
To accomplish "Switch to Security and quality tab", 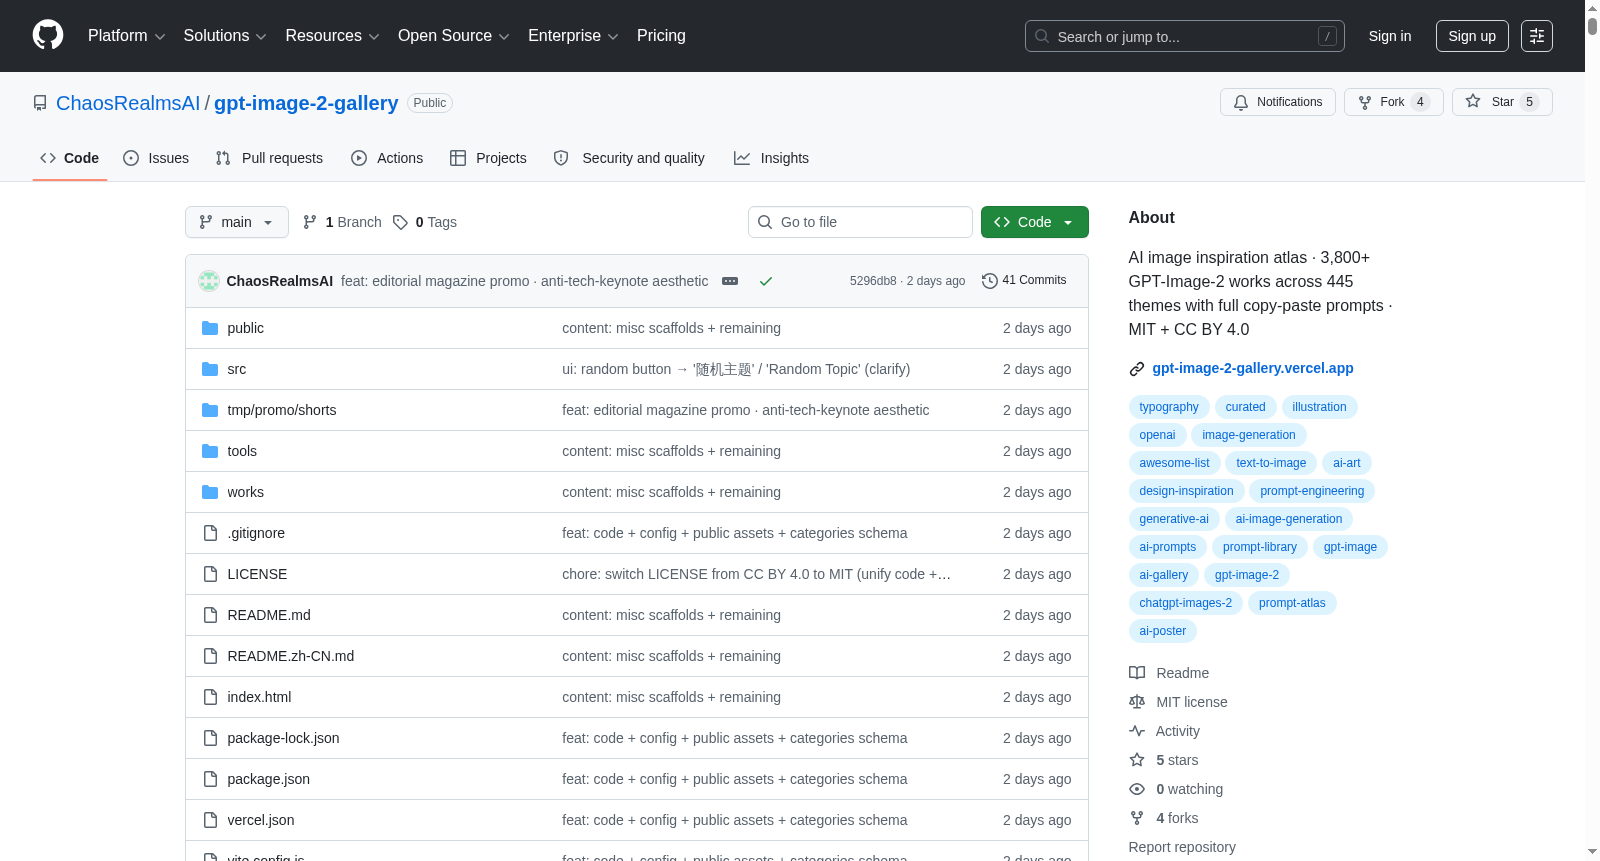I will click(x=629, y=158).
